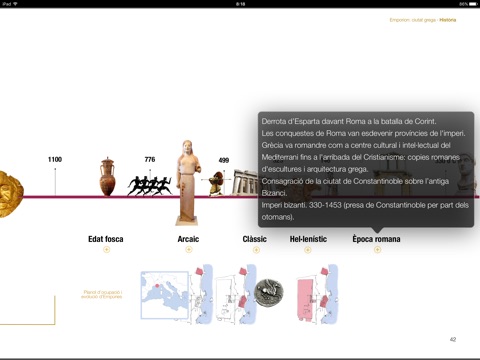Expand the Edat fosca plus icon

[x=106, y=249]
